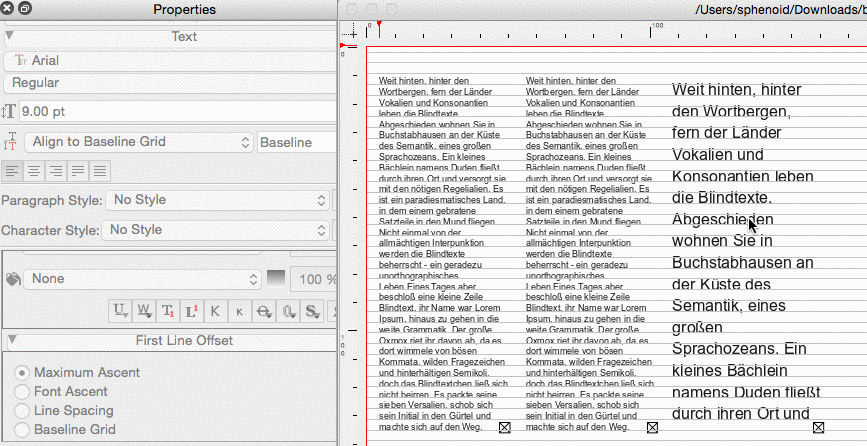Open the Align to Baseline Grid dropdown

[135, 143]
